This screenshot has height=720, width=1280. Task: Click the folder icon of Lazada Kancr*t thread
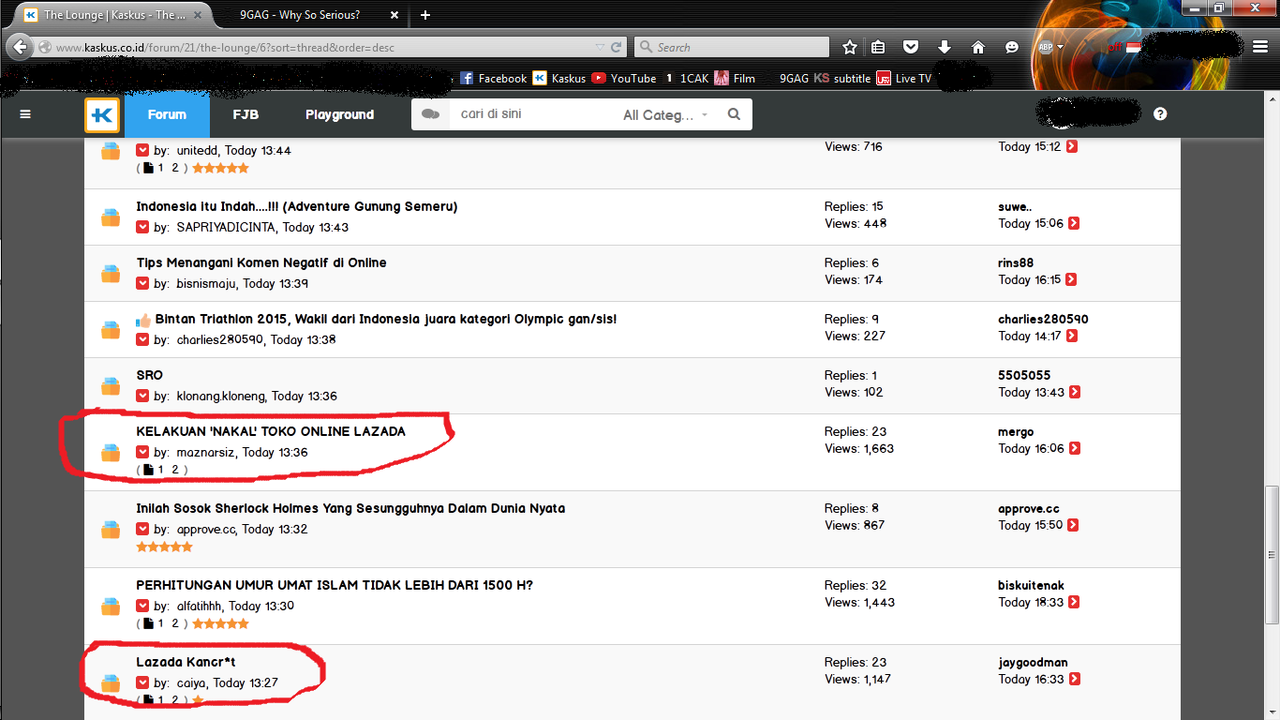111,683
